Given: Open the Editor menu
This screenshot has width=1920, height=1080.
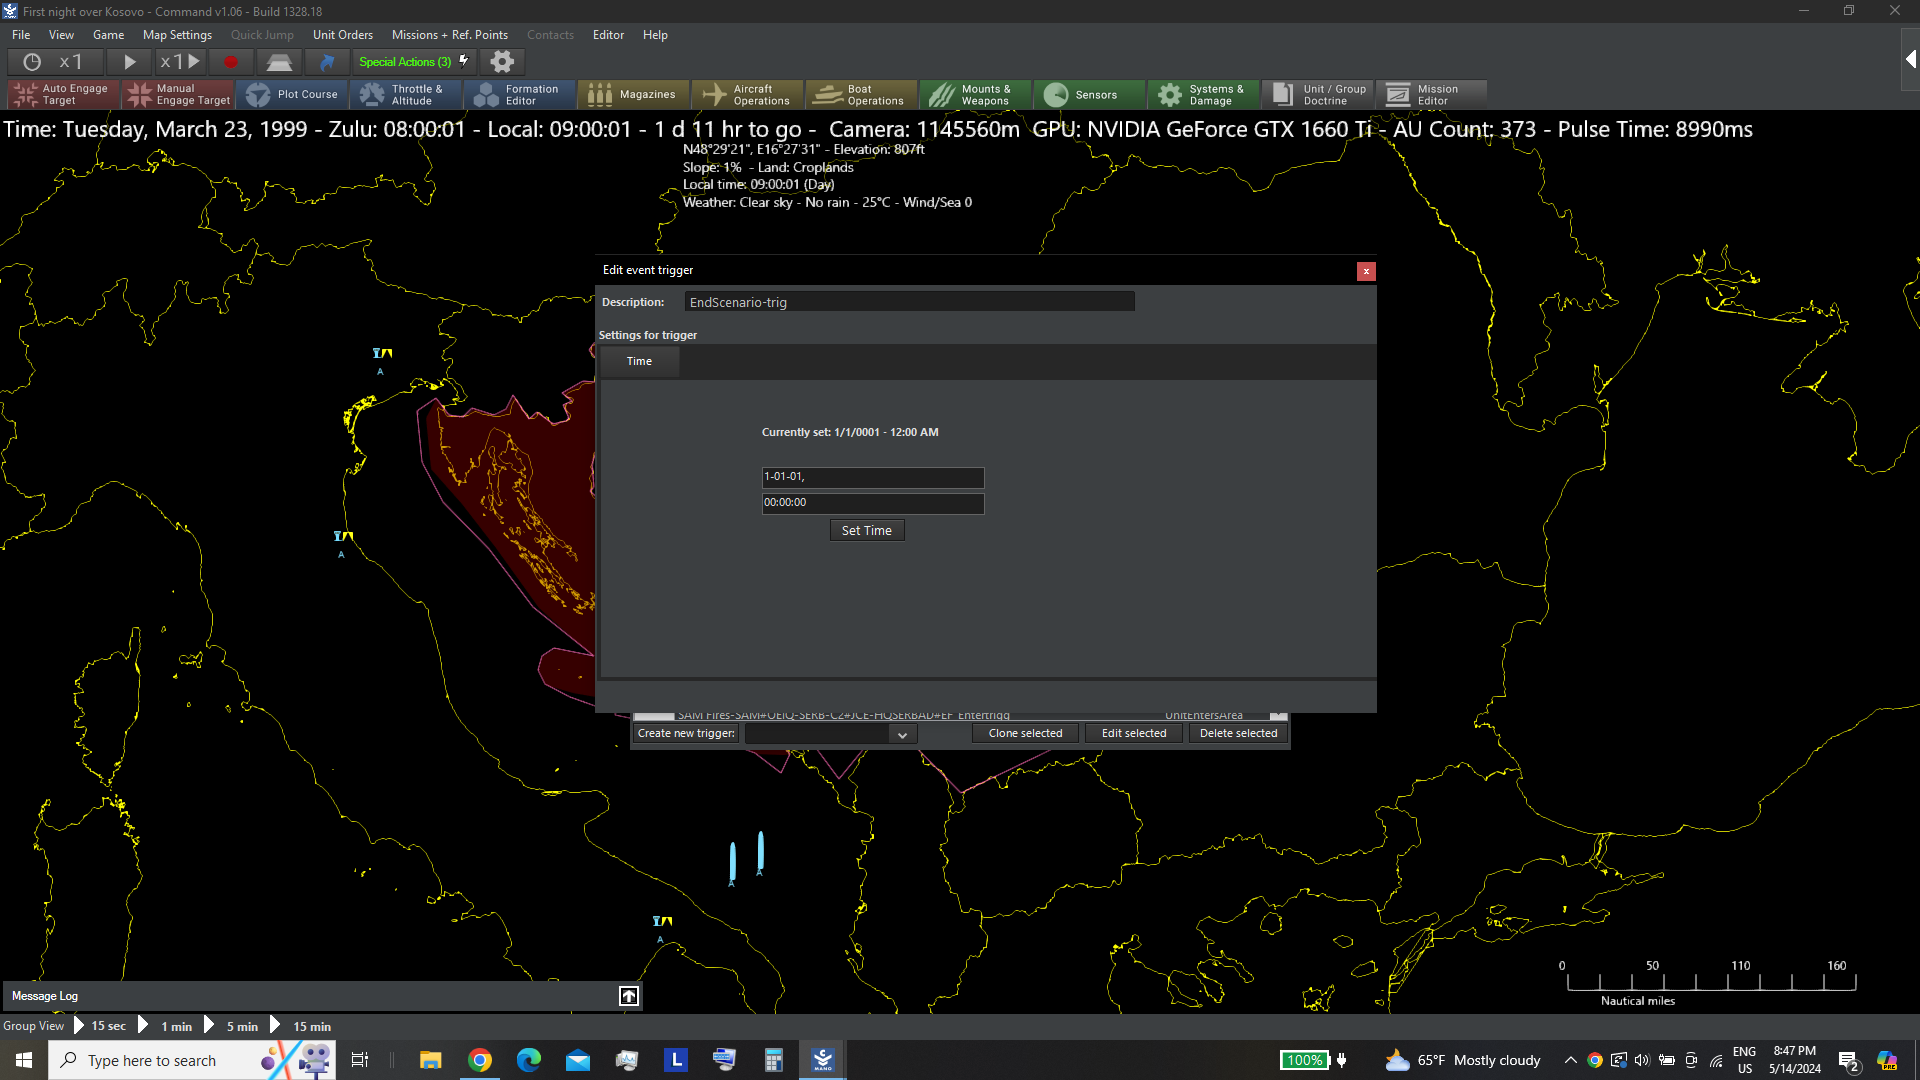Looking at the screenshot, I should pyautogui.click(x=608, y=35).
